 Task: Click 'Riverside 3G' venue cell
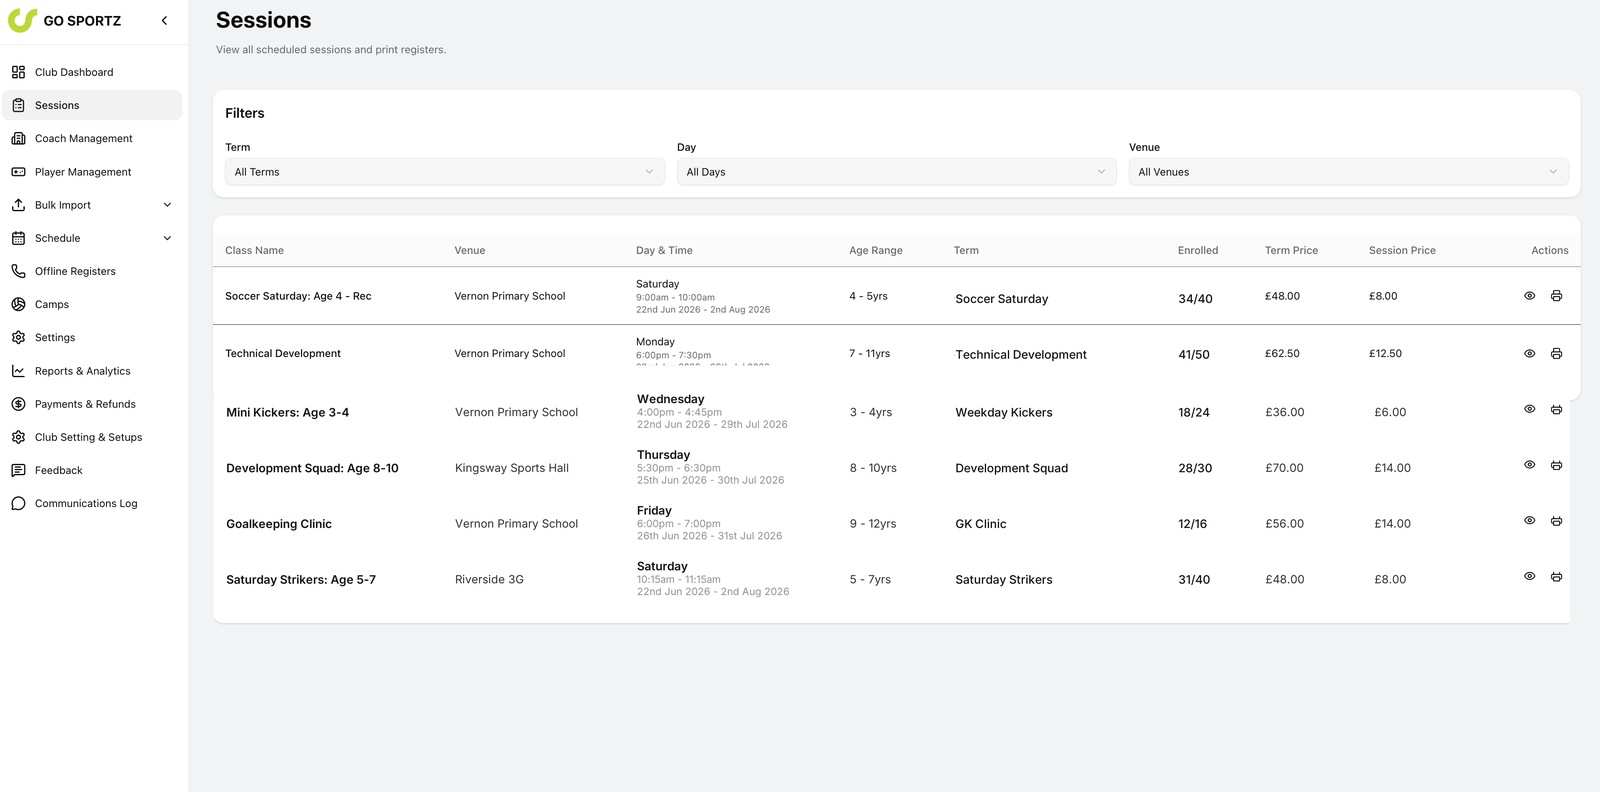click(489, 579)
